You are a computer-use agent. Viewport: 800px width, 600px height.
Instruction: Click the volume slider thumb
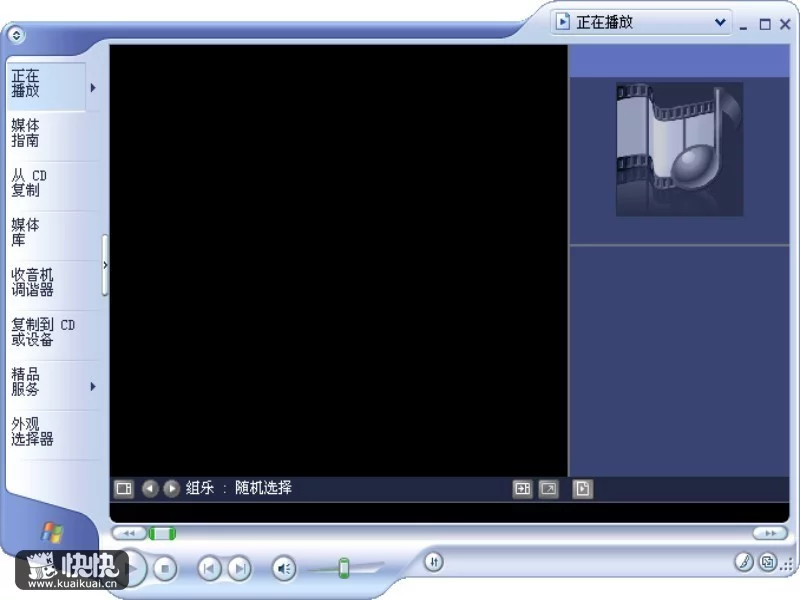[344, 568]
